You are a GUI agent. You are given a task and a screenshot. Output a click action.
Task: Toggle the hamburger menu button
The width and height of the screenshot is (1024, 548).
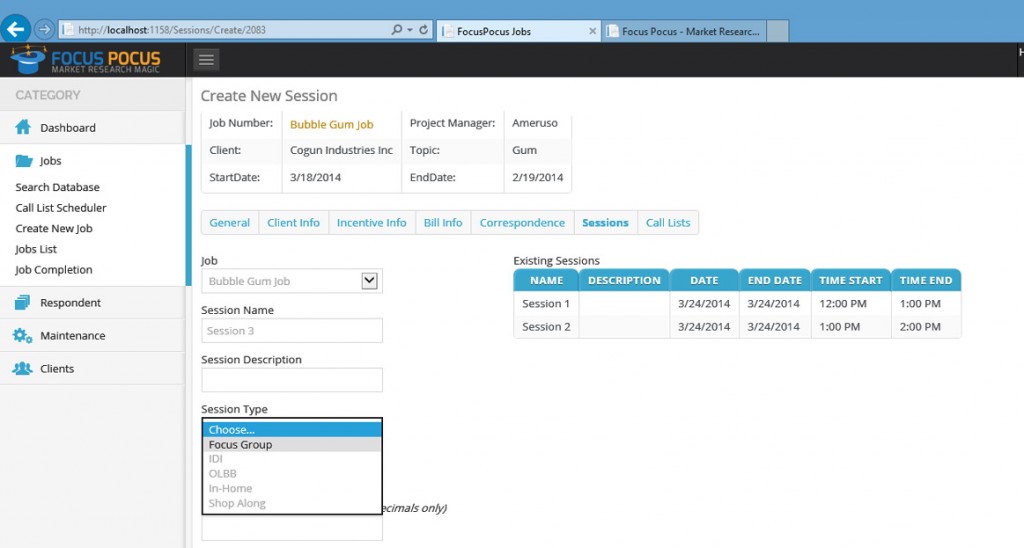click(x=206, y=60)
